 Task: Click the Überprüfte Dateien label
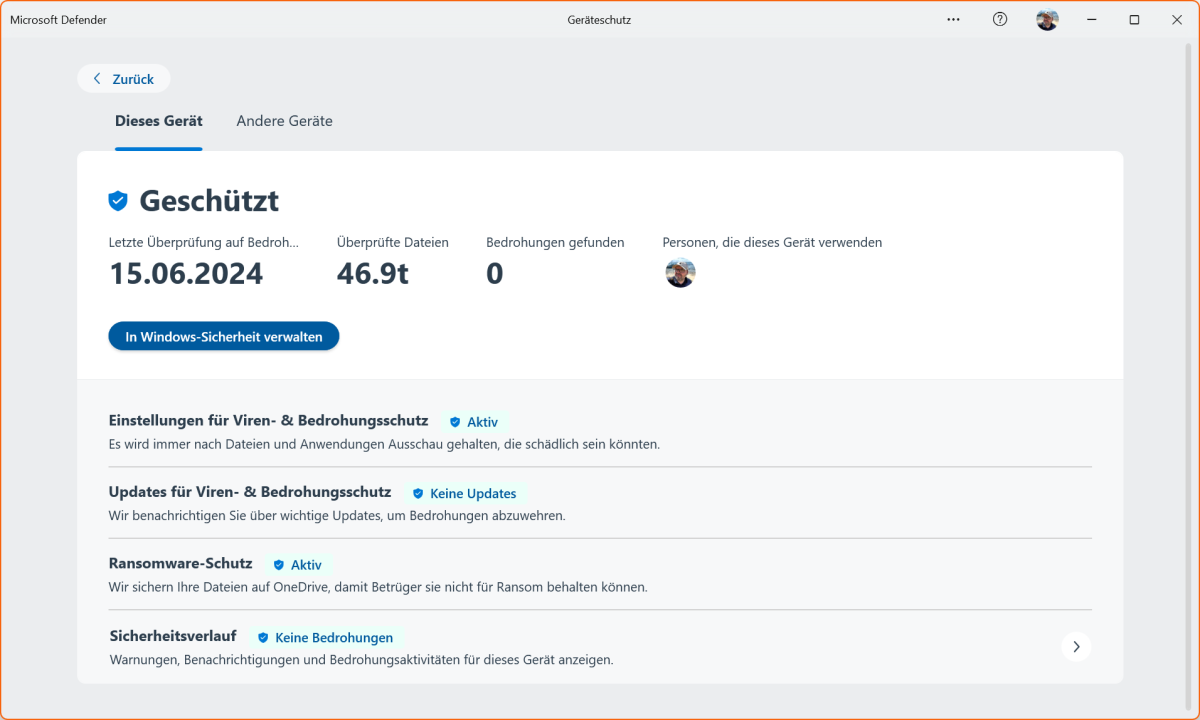point(393,242)
